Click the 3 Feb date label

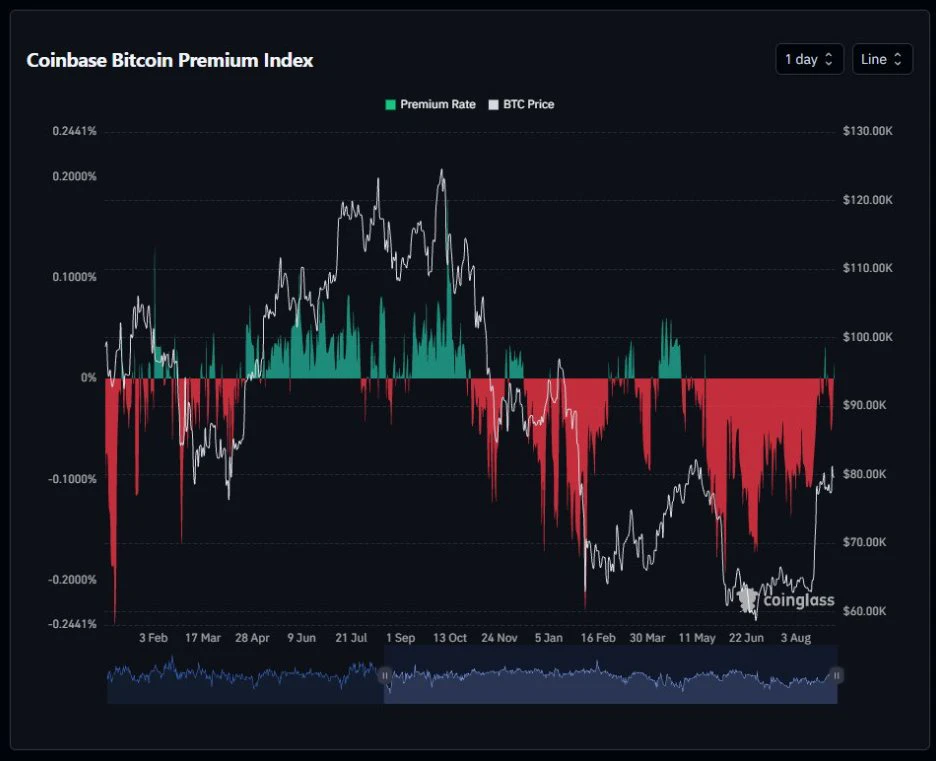[153, 638]
